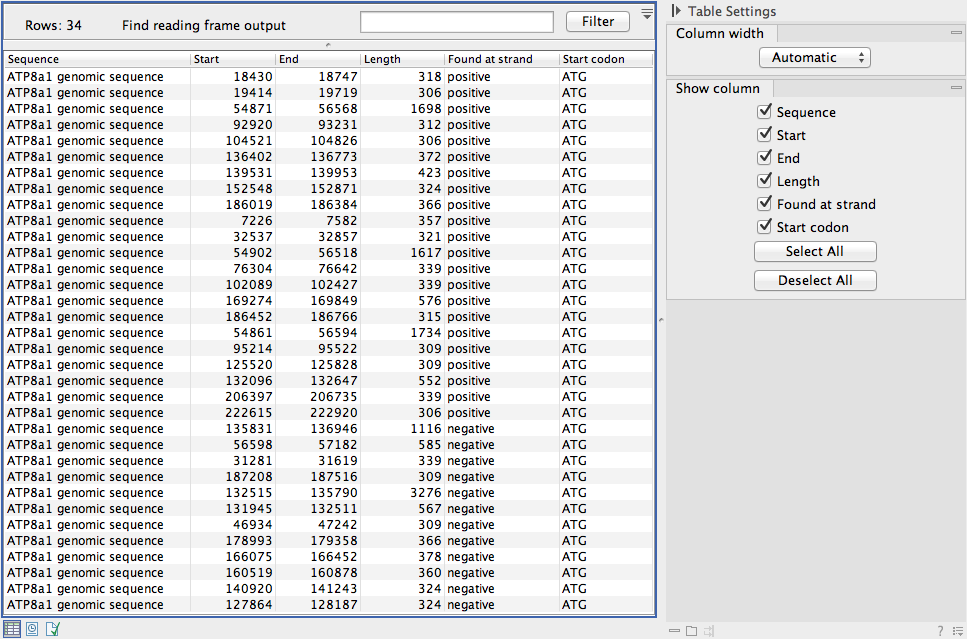Click inside the filter text field

pyautogui.click(x=455, y=20)
